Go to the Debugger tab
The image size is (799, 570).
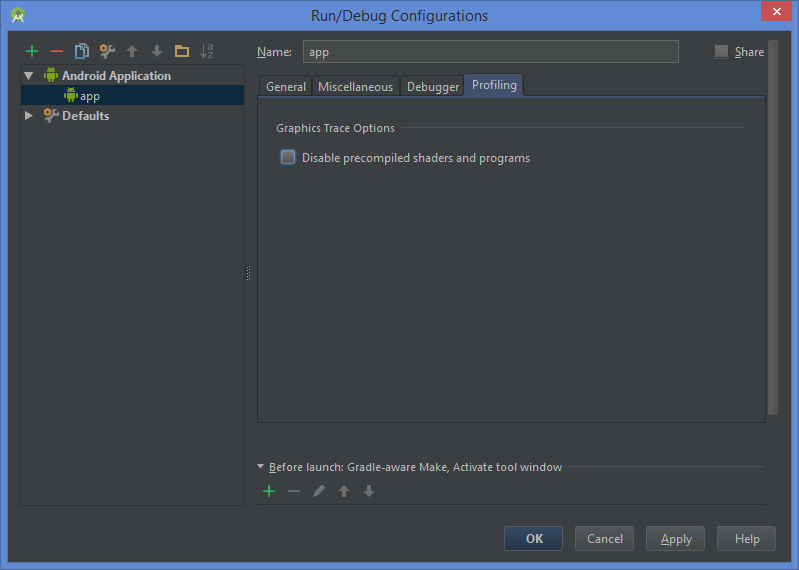[433, 87]
